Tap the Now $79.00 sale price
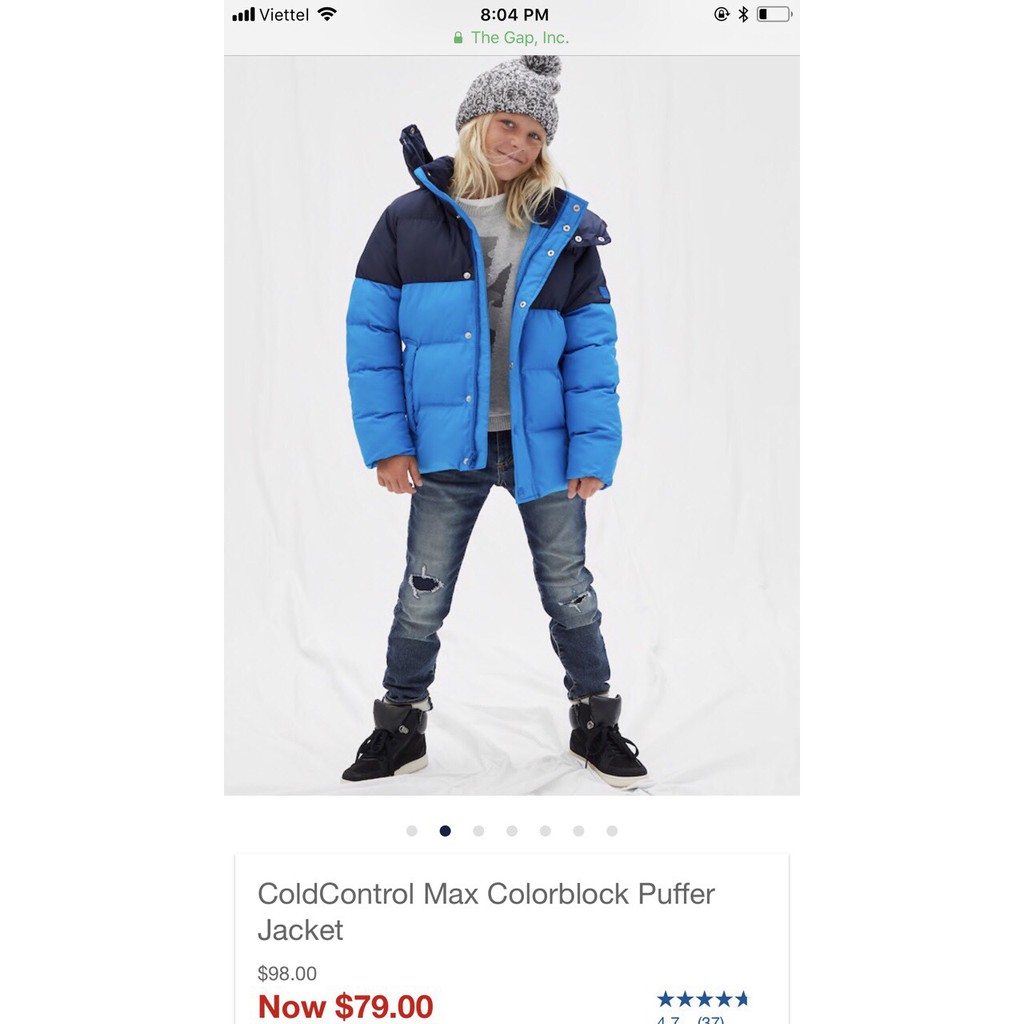Screen dimensions: 1024x1024 (345, 1006)
